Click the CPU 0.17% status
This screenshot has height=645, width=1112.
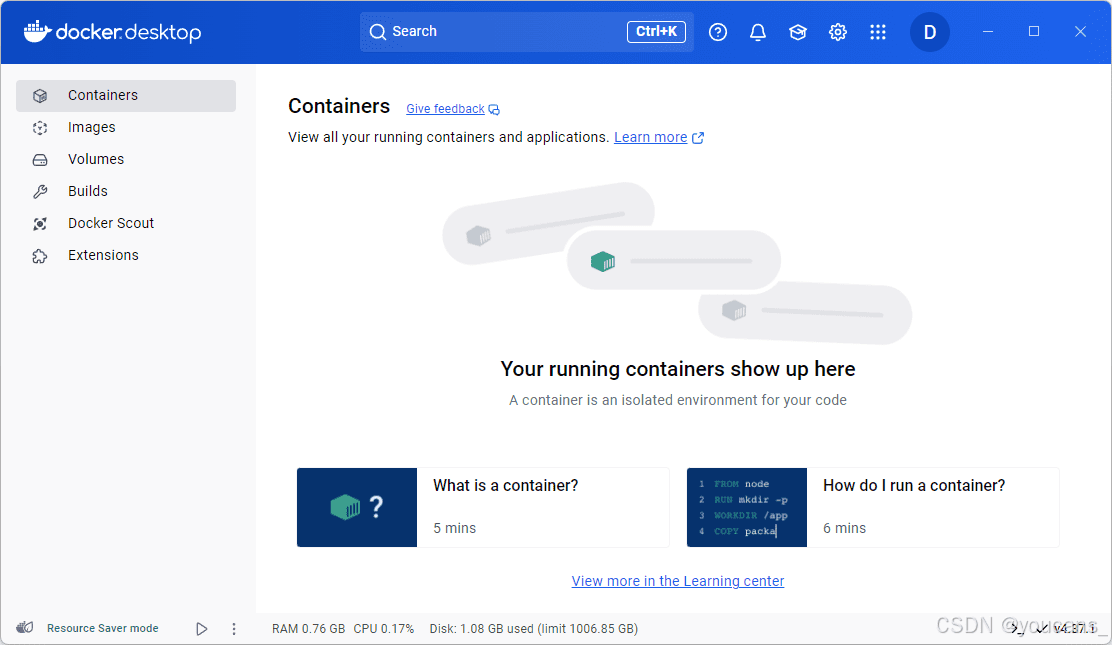click(x=384, y=629)
